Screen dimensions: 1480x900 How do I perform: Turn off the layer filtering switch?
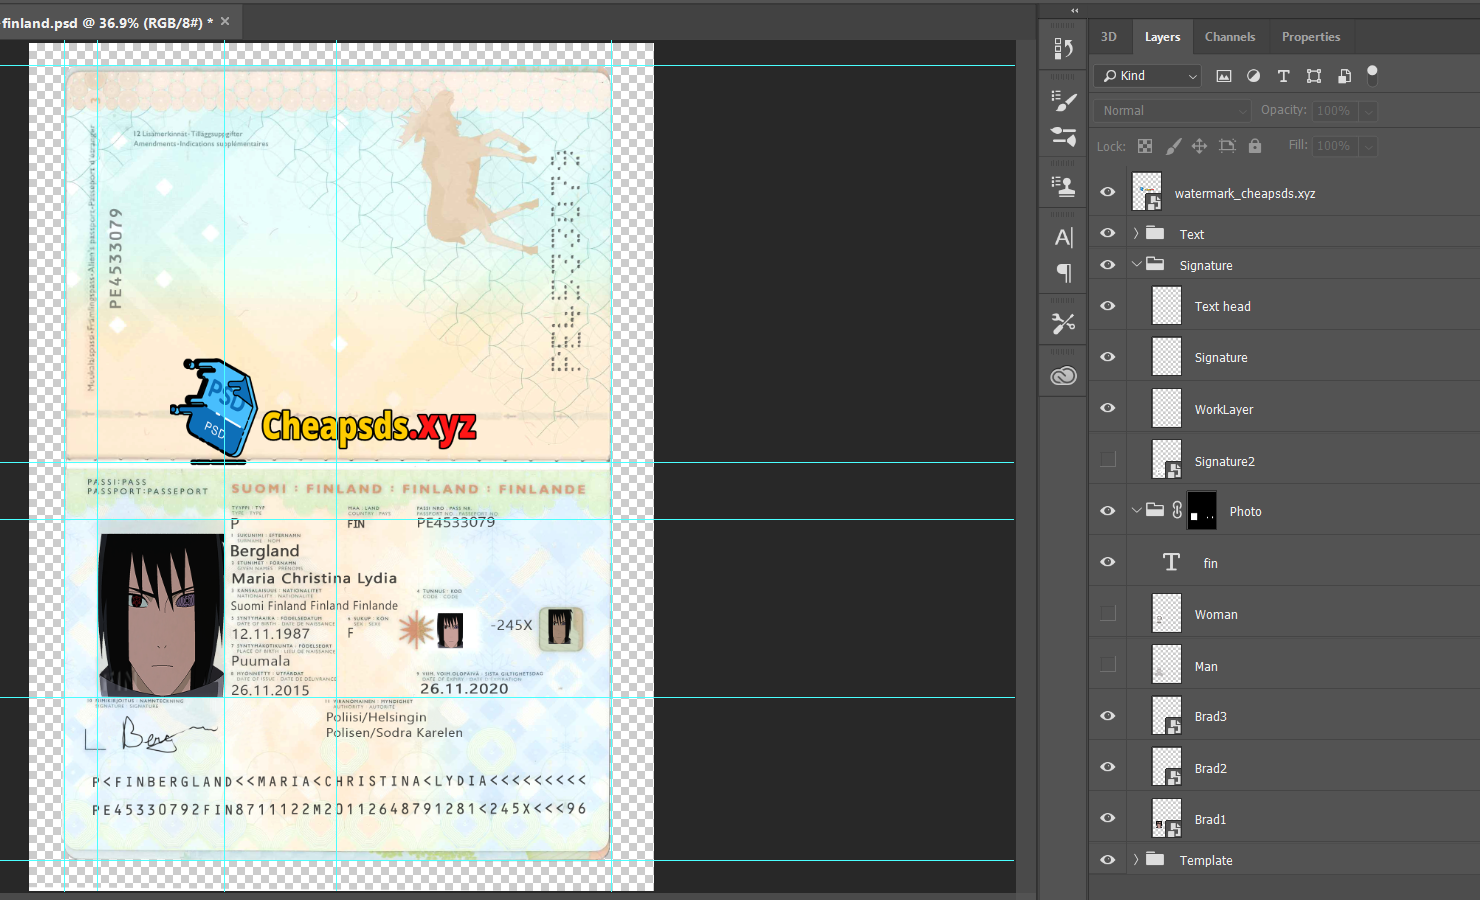pos(1372,74)
